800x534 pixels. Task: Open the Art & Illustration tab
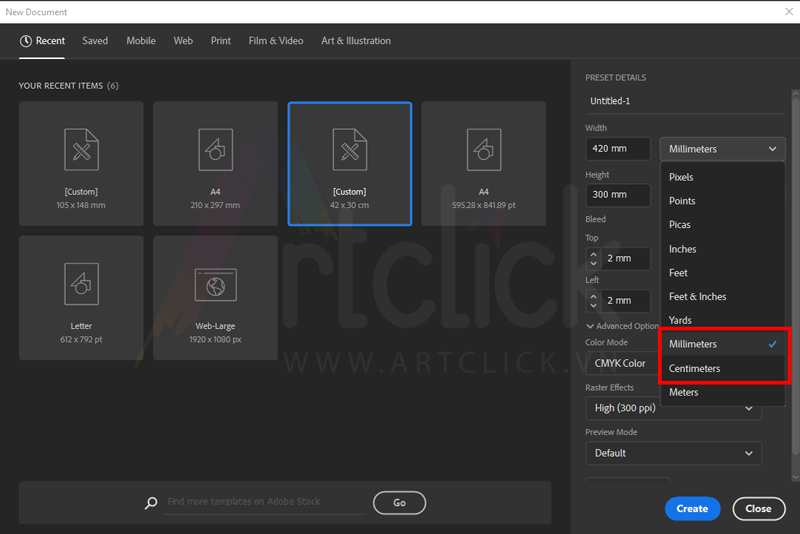[356, 41]
